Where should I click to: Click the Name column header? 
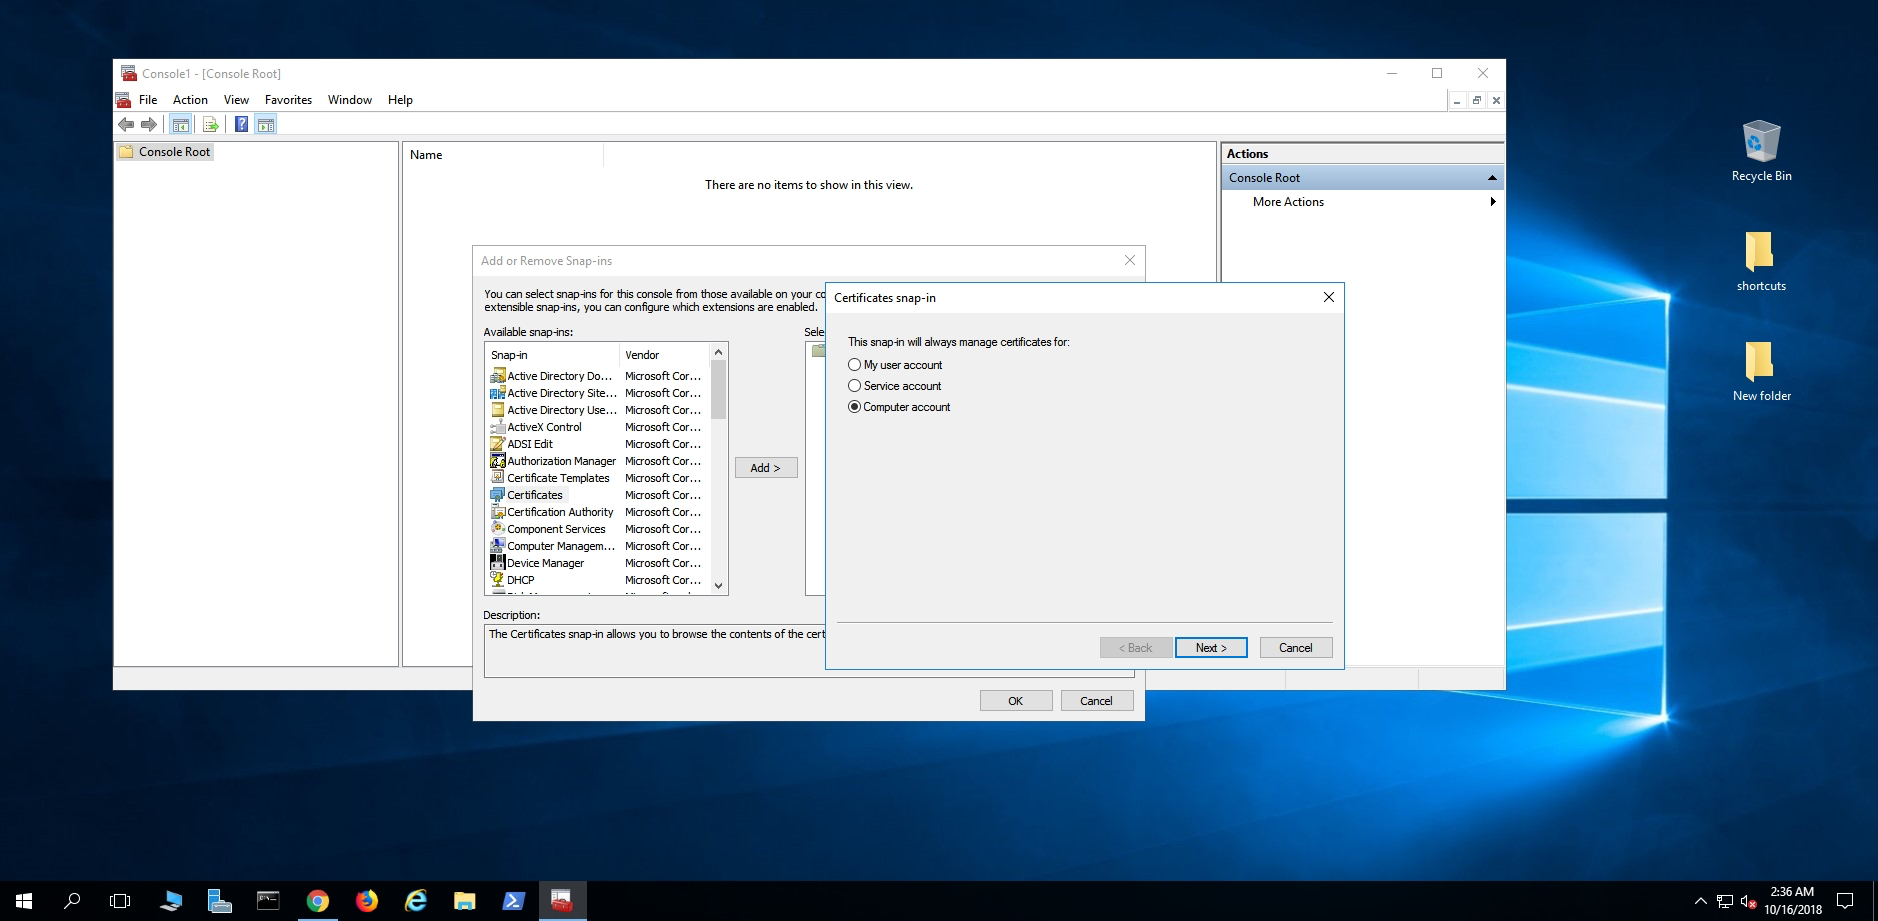click(x=503, y=155)
